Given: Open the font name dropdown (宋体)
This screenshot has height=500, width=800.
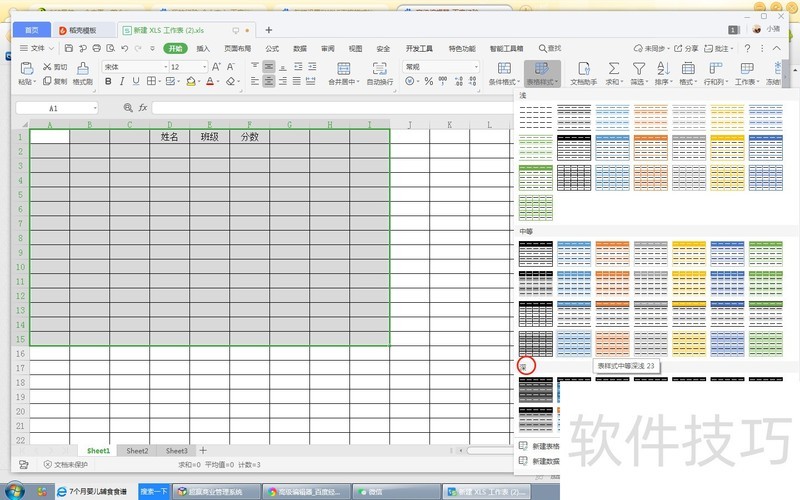Looking at the screenshot, I should (x=134, y=67).
